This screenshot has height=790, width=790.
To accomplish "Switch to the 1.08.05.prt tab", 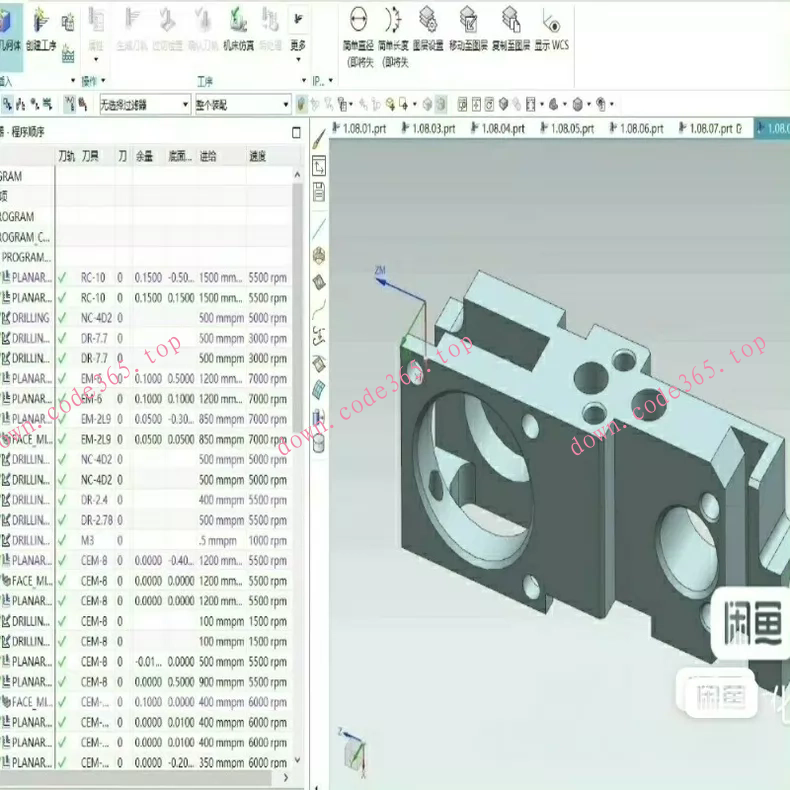I will pyautogui.click(x=567, y=128).
